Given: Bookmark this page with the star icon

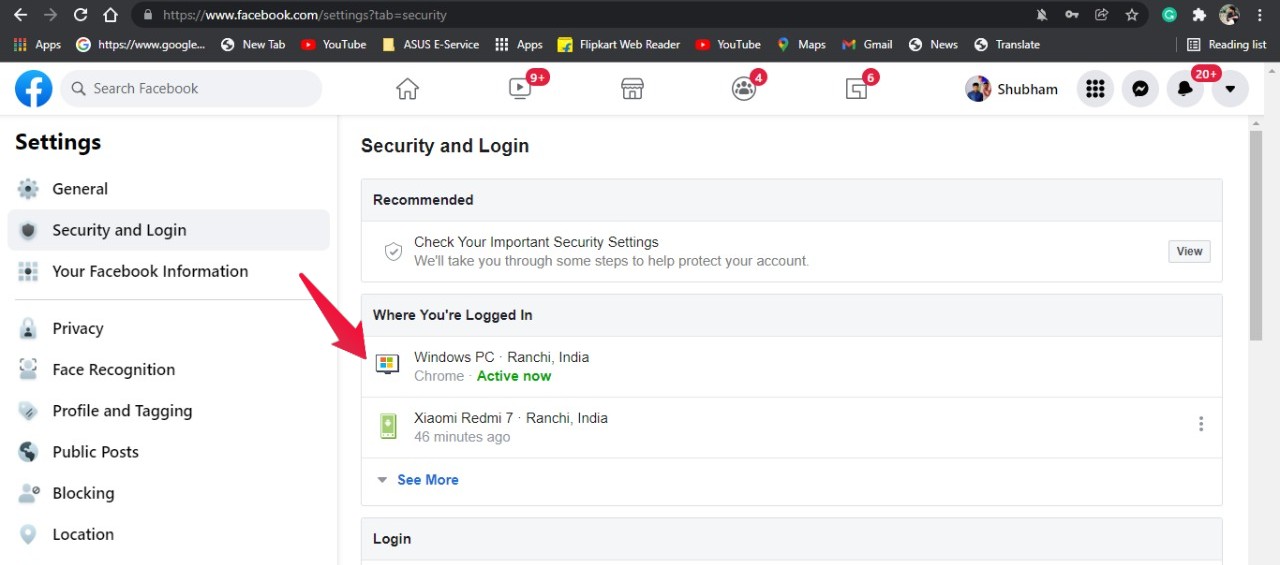Looking at the screenshot, I should click(1131, 15).
